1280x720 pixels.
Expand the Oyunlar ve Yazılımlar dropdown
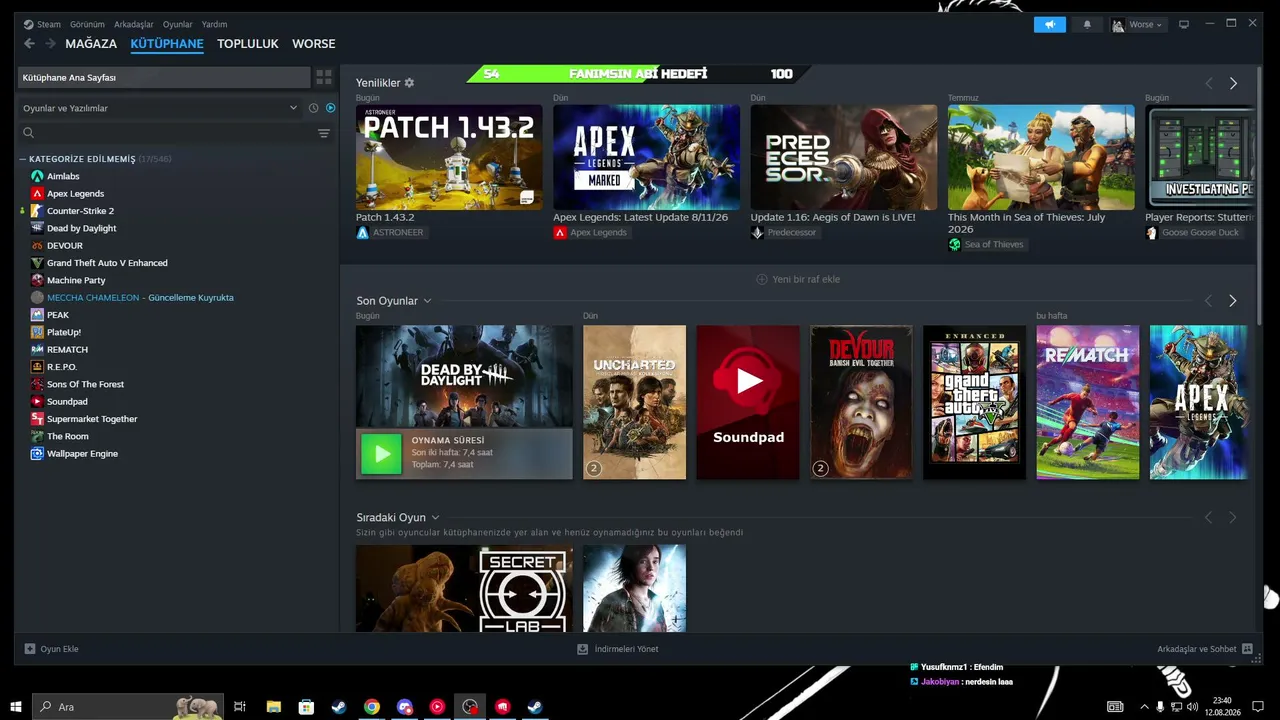point(160,108)
